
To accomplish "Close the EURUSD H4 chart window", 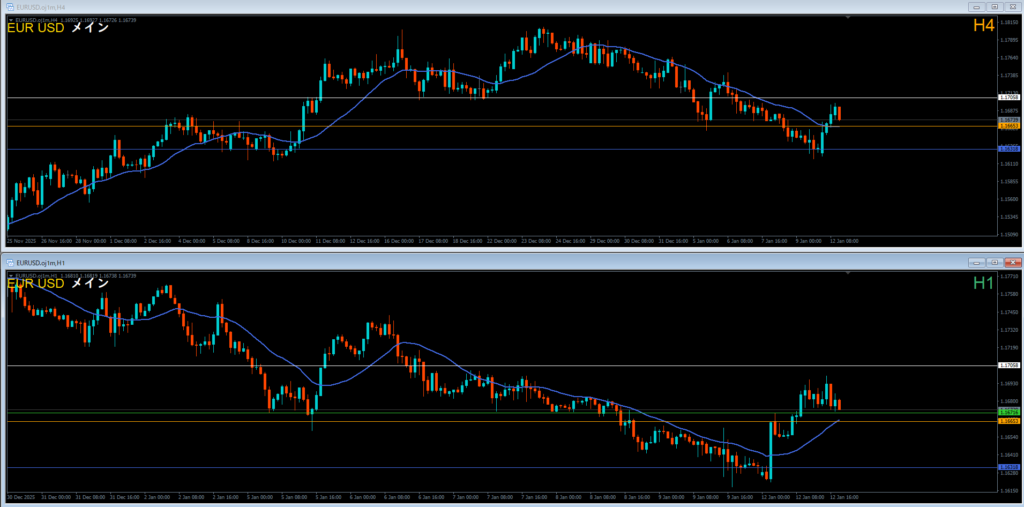I will [x=1011, y=6].
